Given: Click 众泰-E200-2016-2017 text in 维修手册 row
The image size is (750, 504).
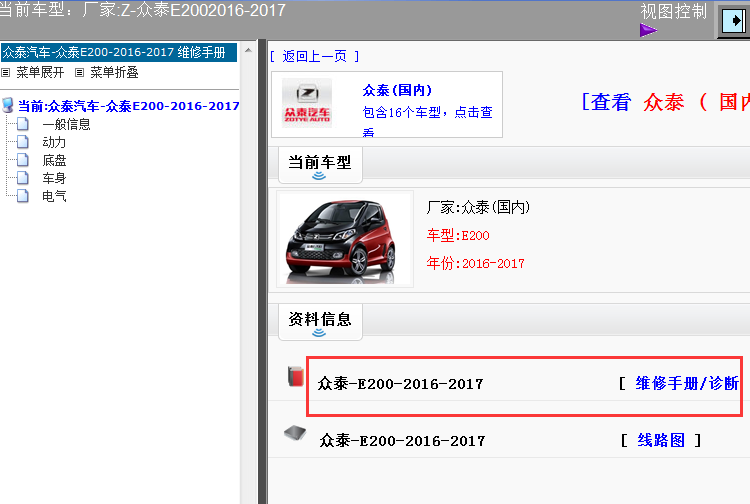Looking at the screenshot, I should tap(400, 384).
